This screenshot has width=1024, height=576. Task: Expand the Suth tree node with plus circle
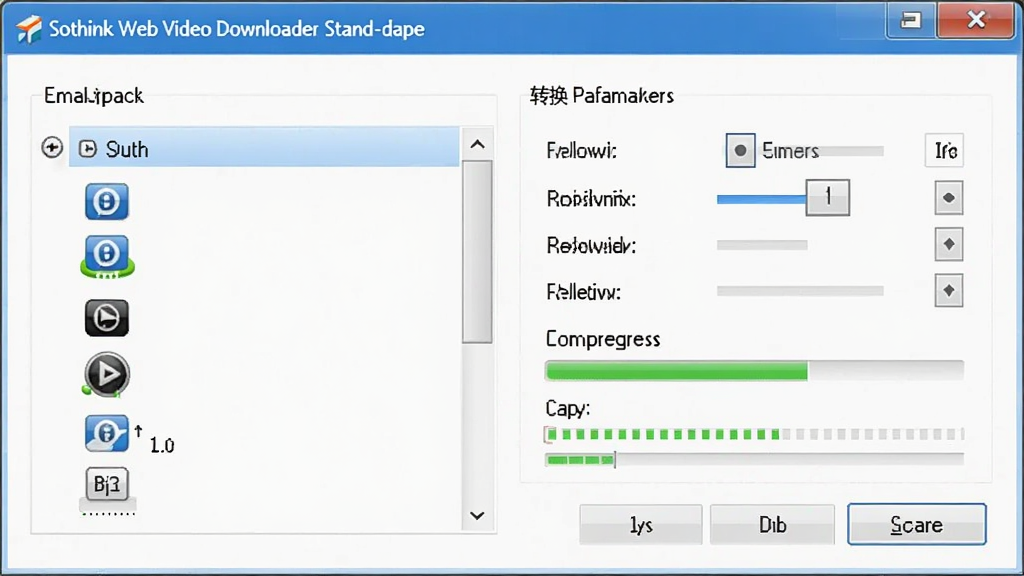click(52, 148)
